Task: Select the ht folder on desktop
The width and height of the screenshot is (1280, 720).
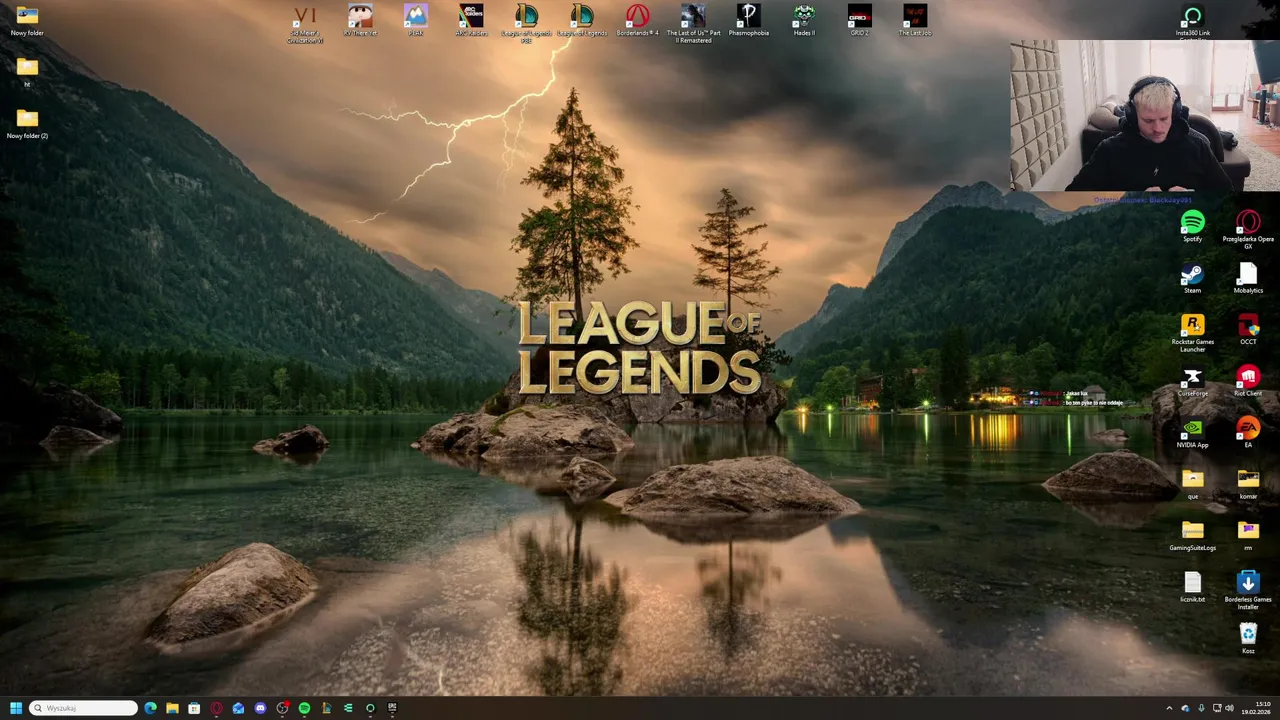Action: 27,72
